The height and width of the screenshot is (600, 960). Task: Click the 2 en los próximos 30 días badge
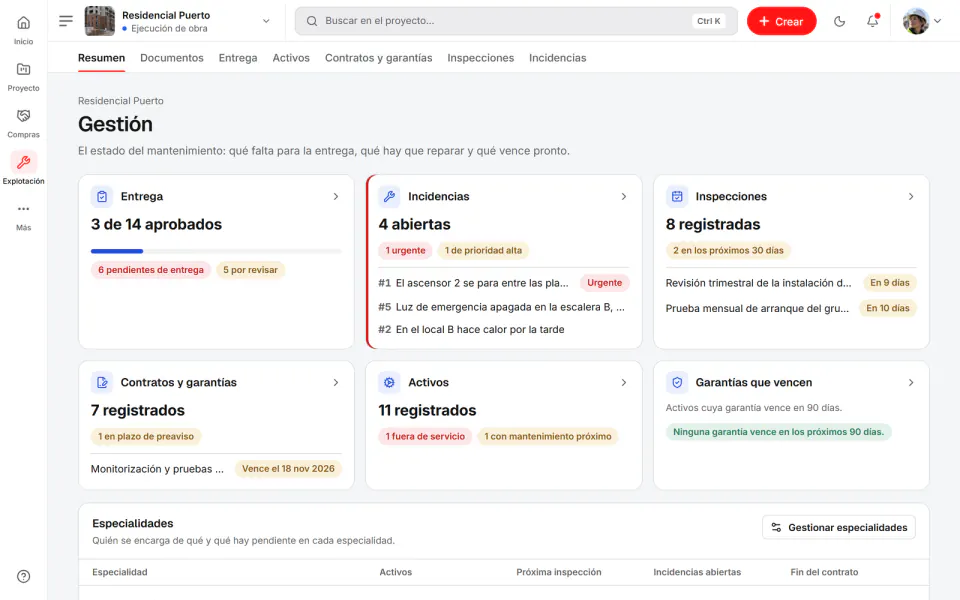pyautogui.click(x=728, y=250)
